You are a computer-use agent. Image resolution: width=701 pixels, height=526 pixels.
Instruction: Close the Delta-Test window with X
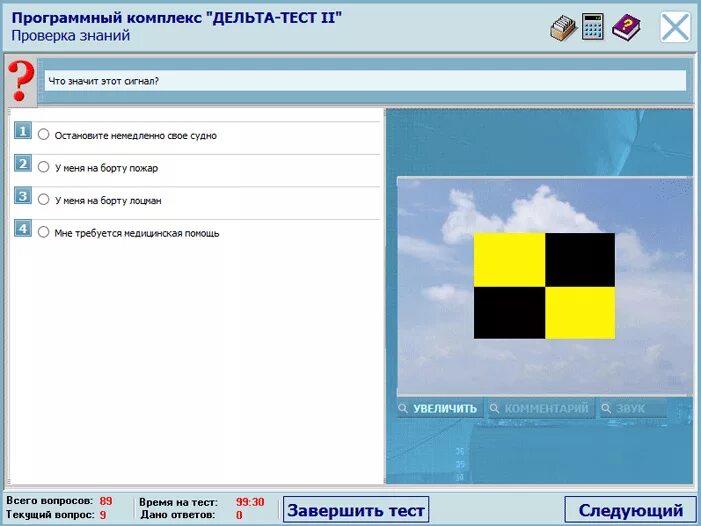click(x=675, y=27)
